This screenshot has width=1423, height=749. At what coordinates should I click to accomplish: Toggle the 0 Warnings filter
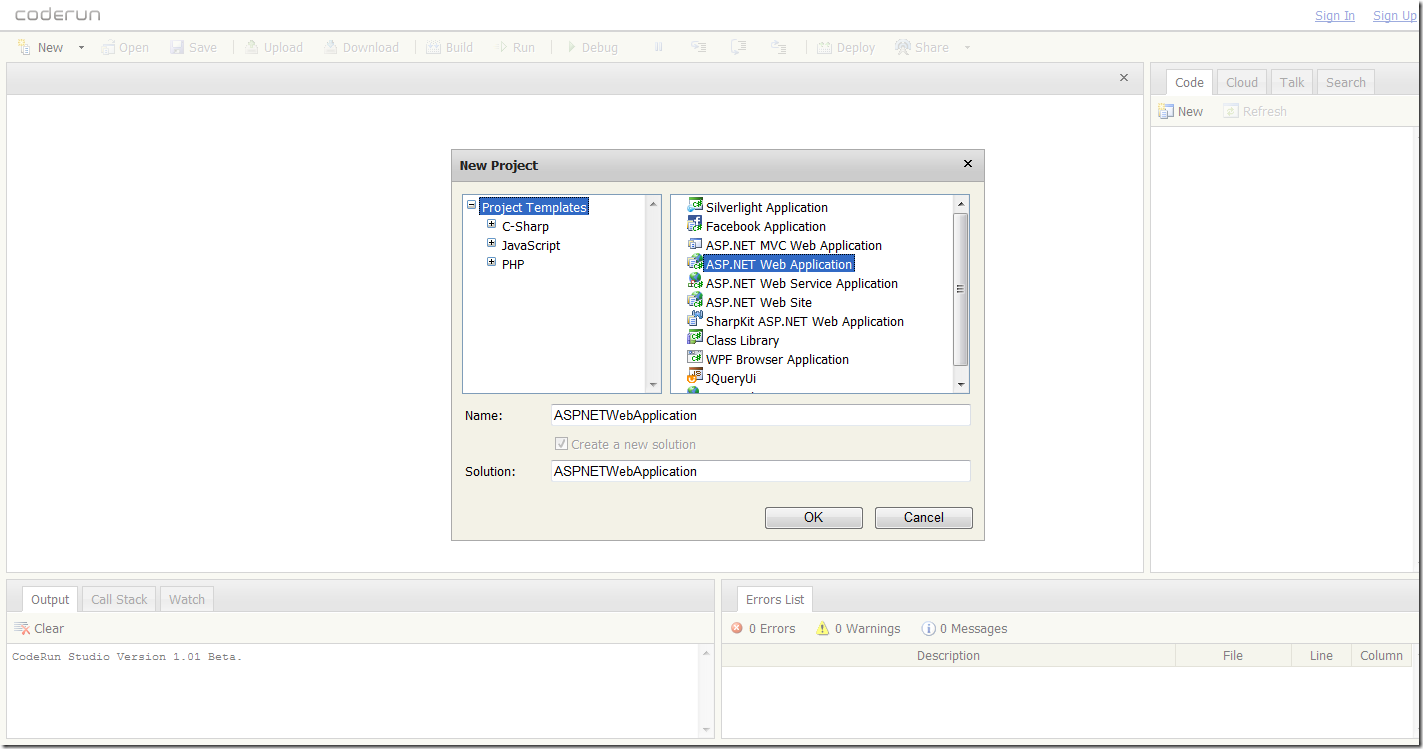[x=858, y=628]
